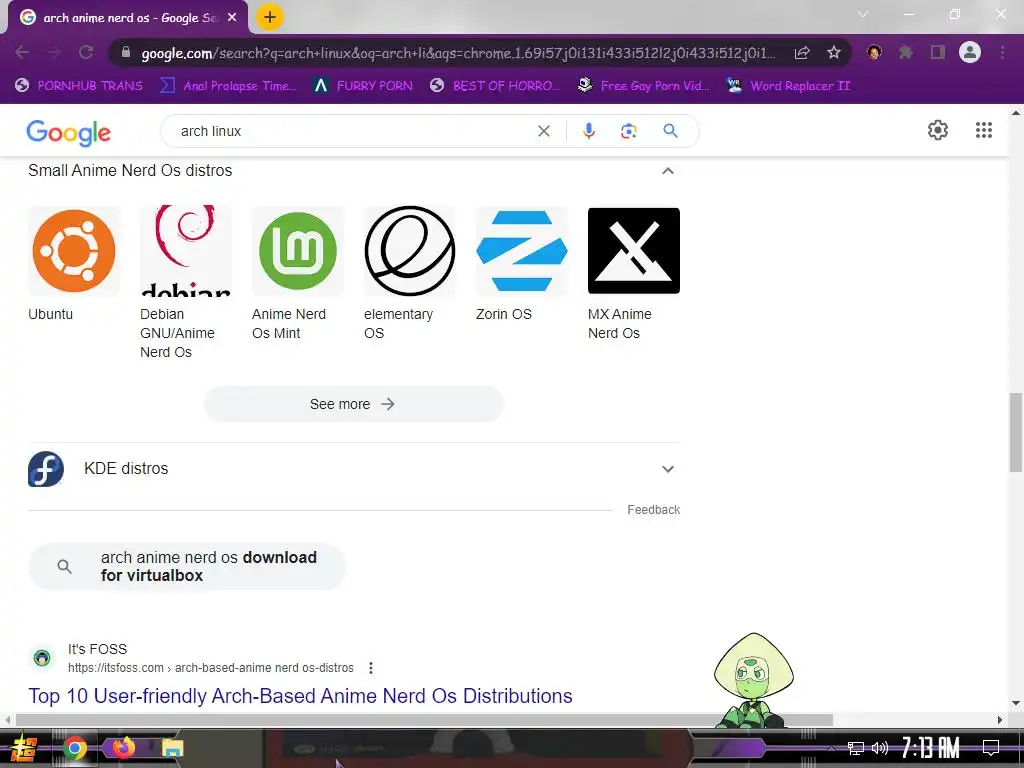Open the Chrome profile avatar
This screenshot has width=1024, height=768.
pyautogui.click(x=970, y=52)
